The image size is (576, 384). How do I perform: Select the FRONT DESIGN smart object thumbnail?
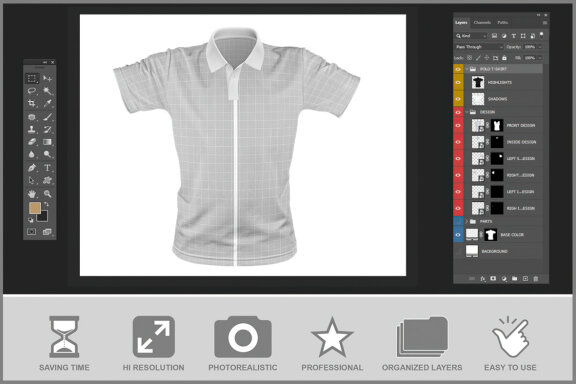point(478,125)
